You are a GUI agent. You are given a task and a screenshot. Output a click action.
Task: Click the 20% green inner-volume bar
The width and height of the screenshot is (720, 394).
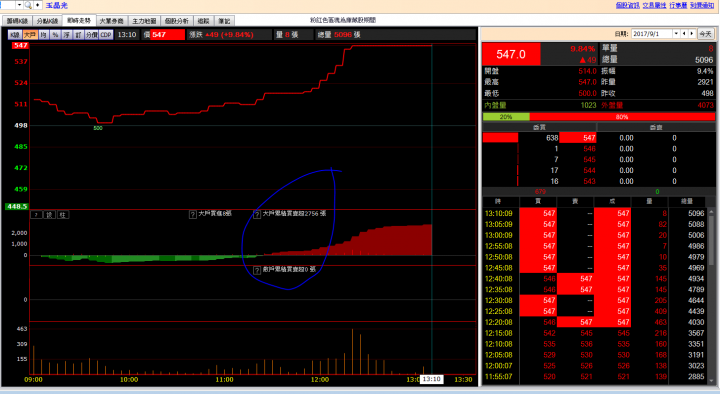(x=506, y=117)
